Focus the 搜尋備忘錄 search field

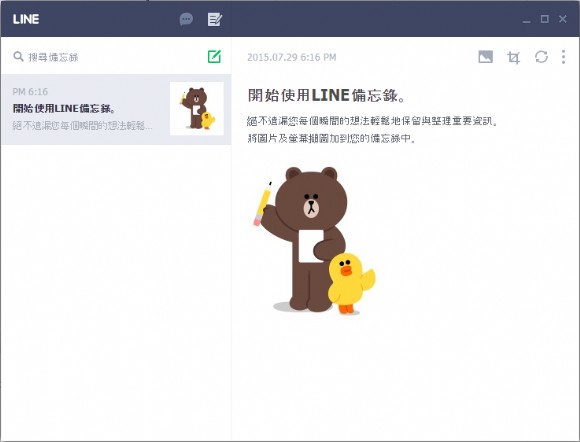[x=107, y=57]
